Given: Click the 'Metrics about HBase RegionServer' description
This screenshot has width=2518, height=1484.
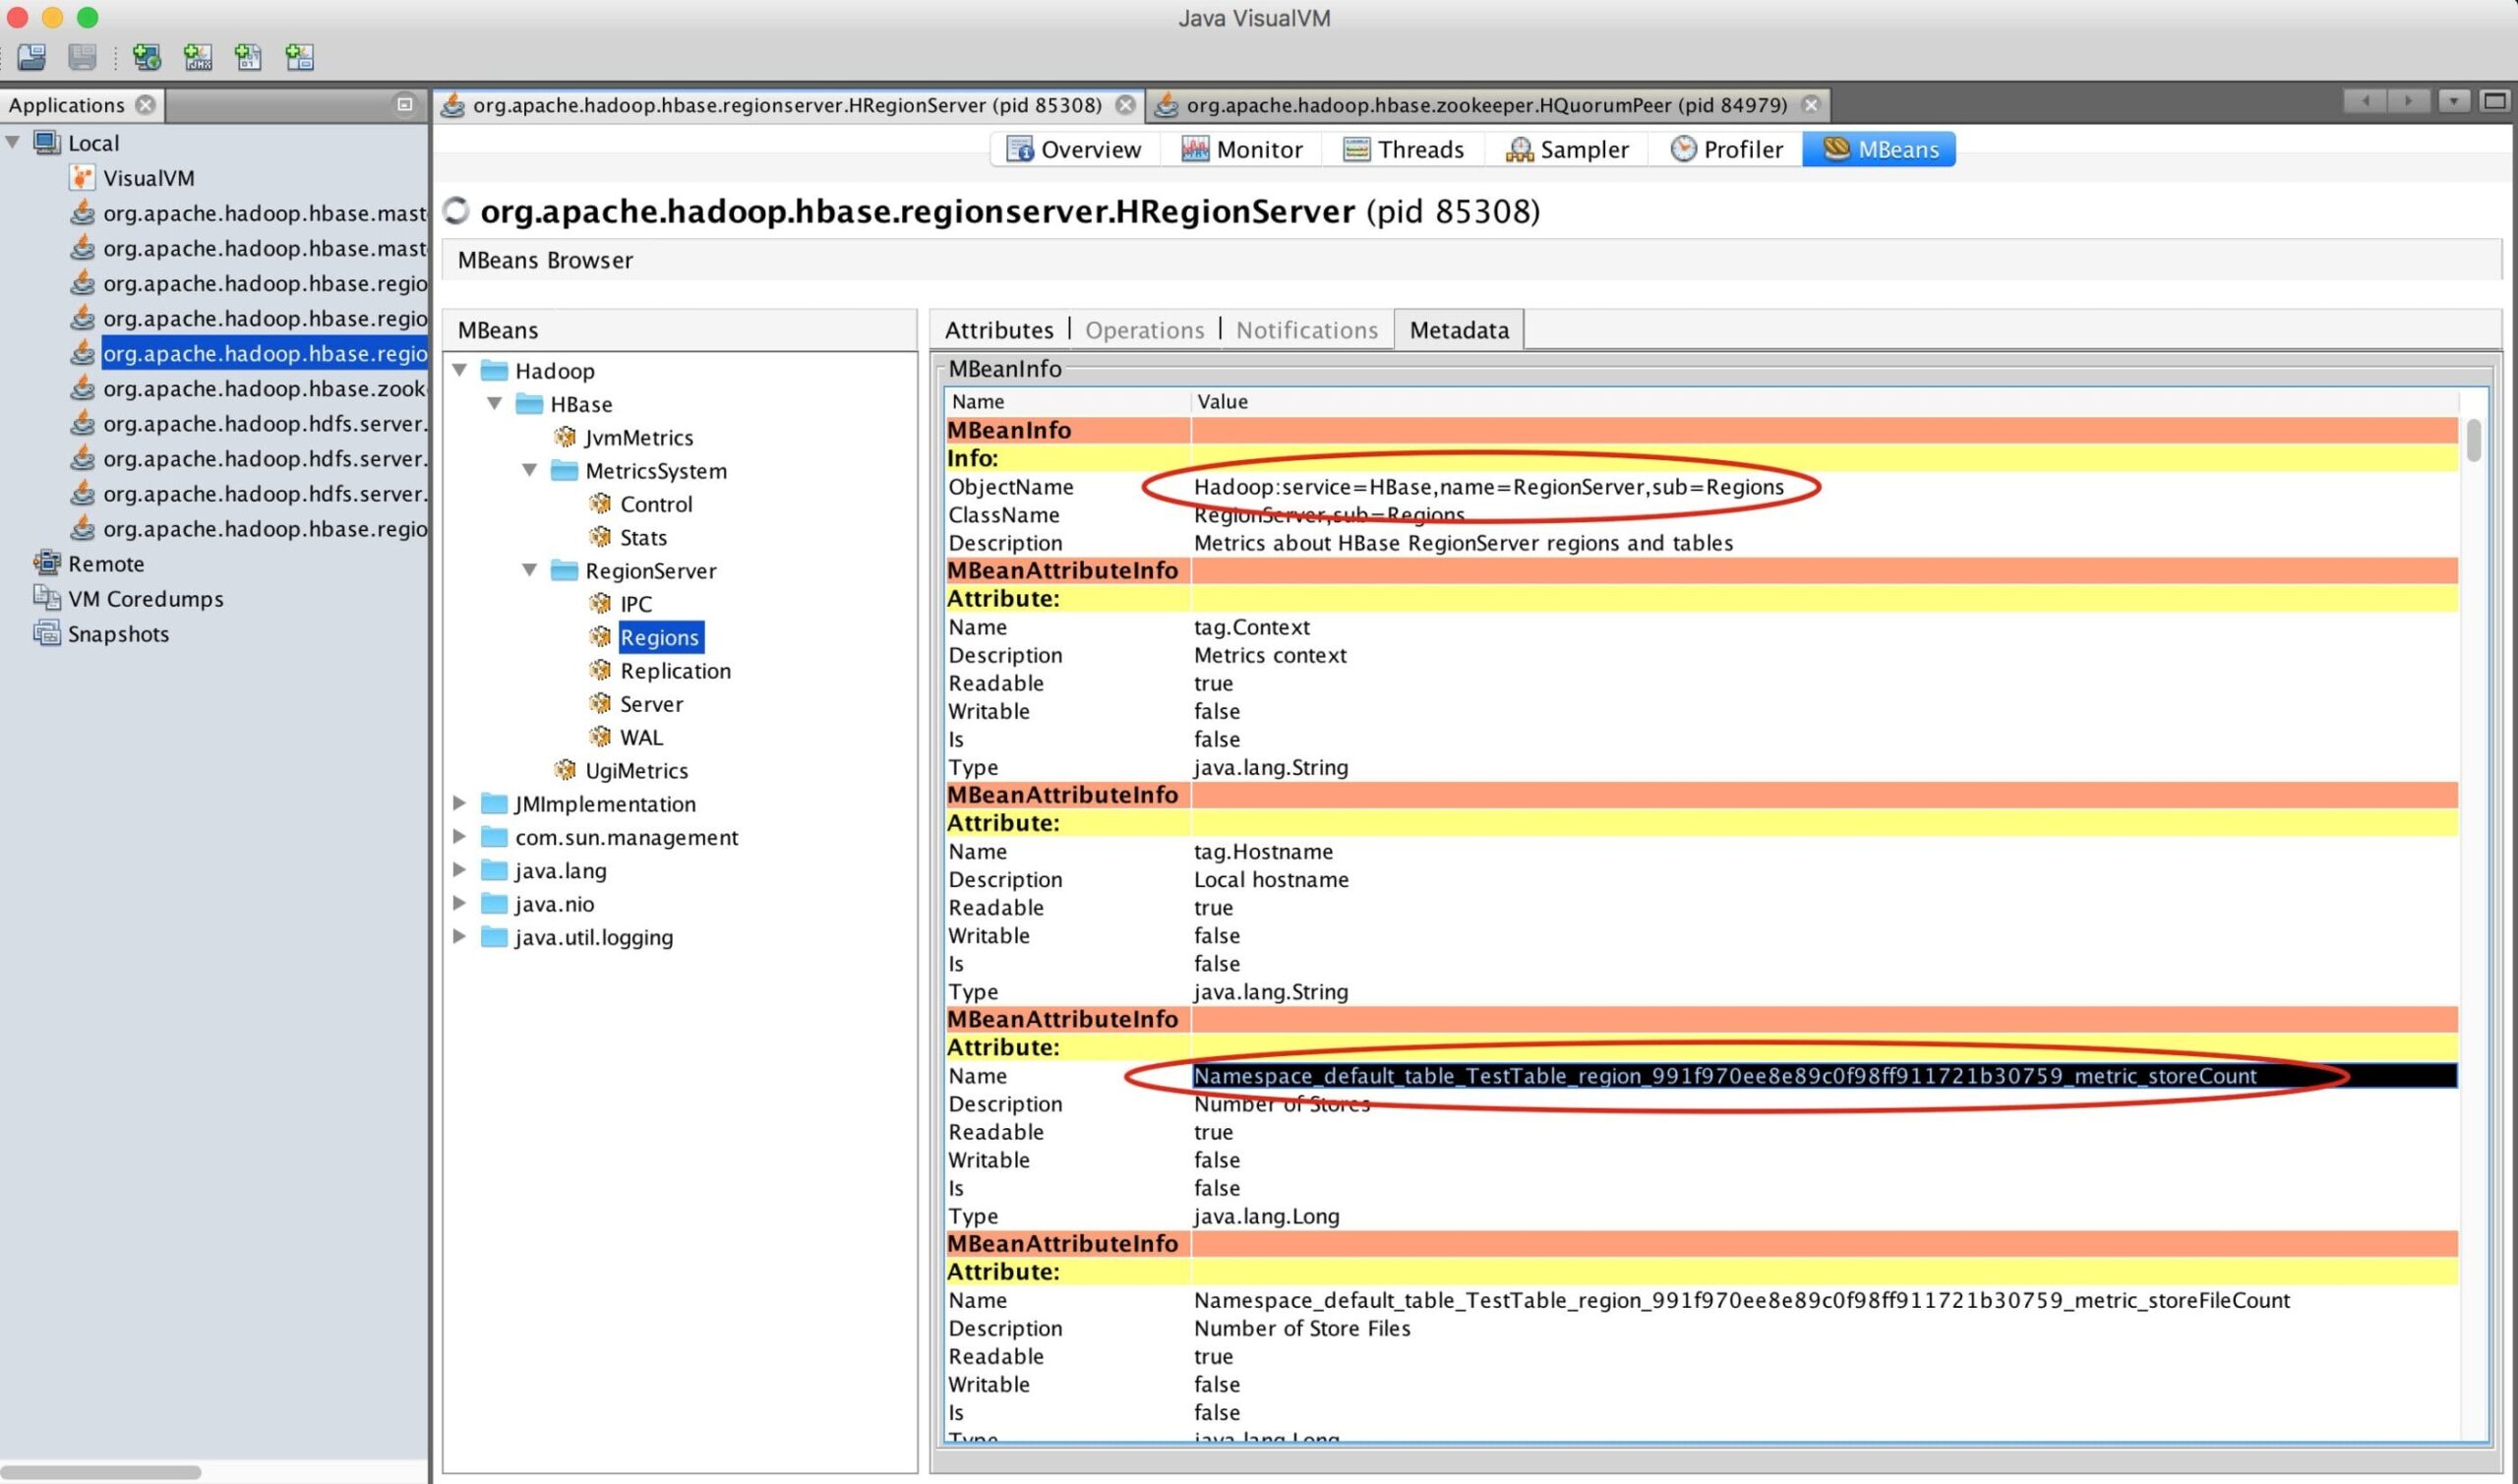Looking at the screenshot, I should point(1463,543).
